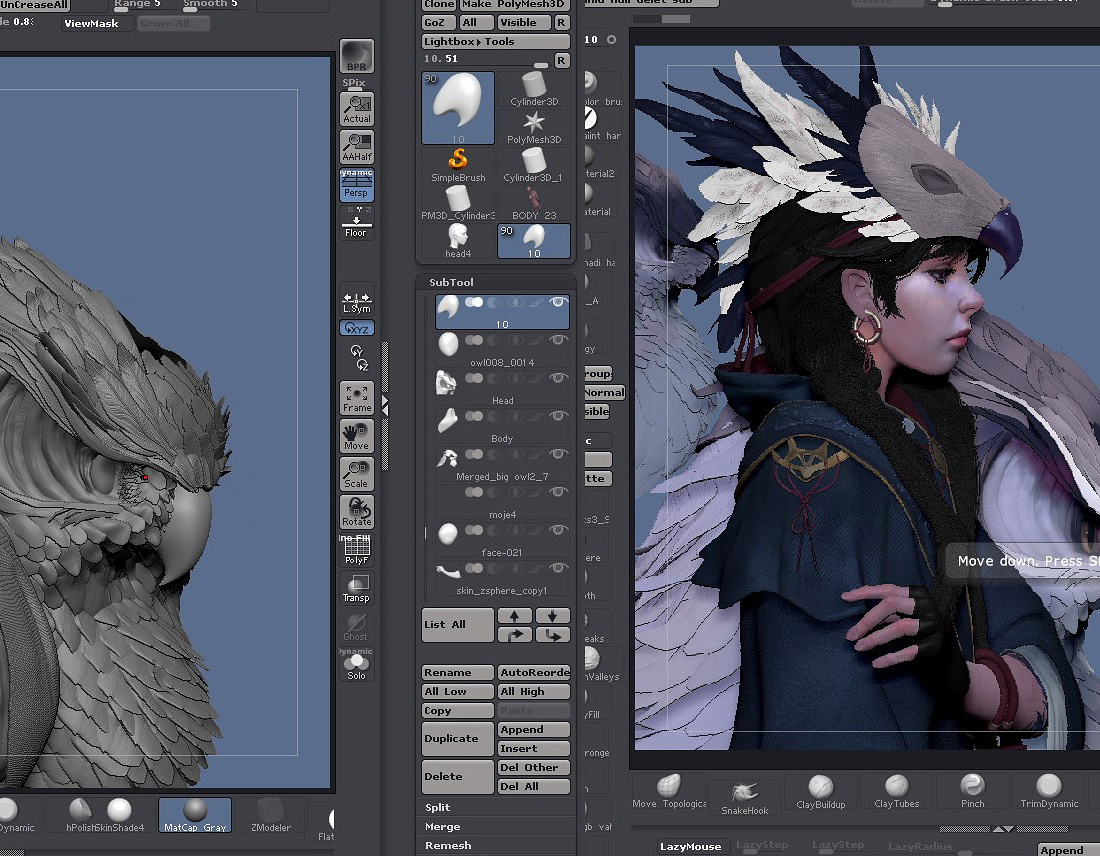The width and height of the screenshot is (1100, 856).
Task: Click the Frame view icon
Action: (x=356, y=398)
